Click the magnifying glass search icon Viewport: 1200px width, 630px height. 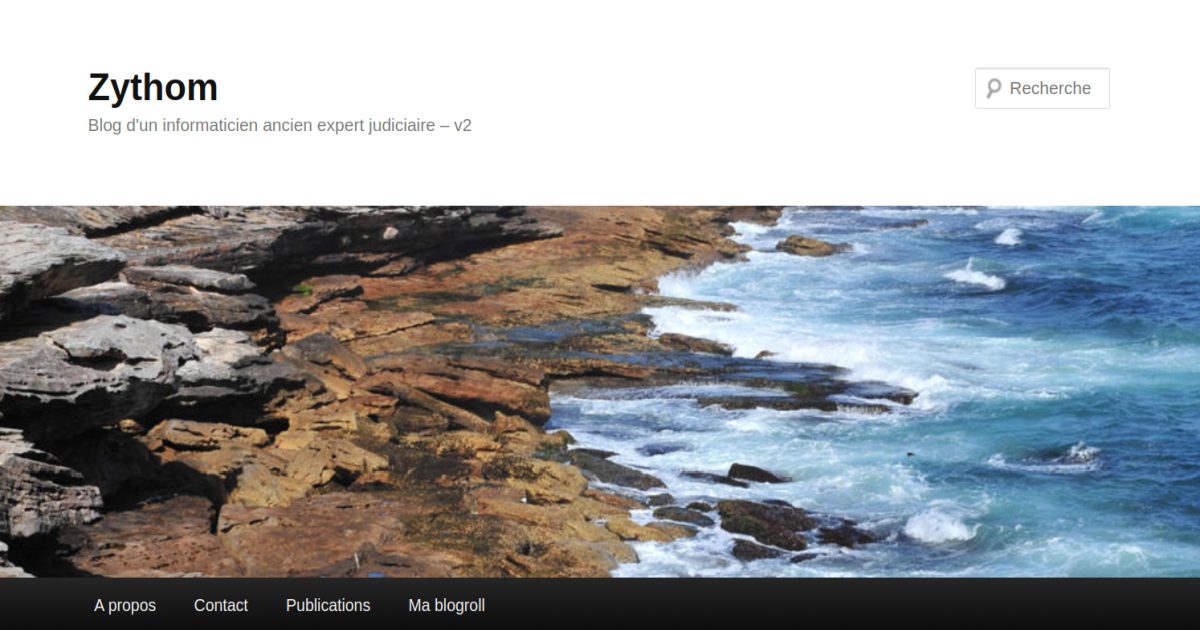[993, 88]
